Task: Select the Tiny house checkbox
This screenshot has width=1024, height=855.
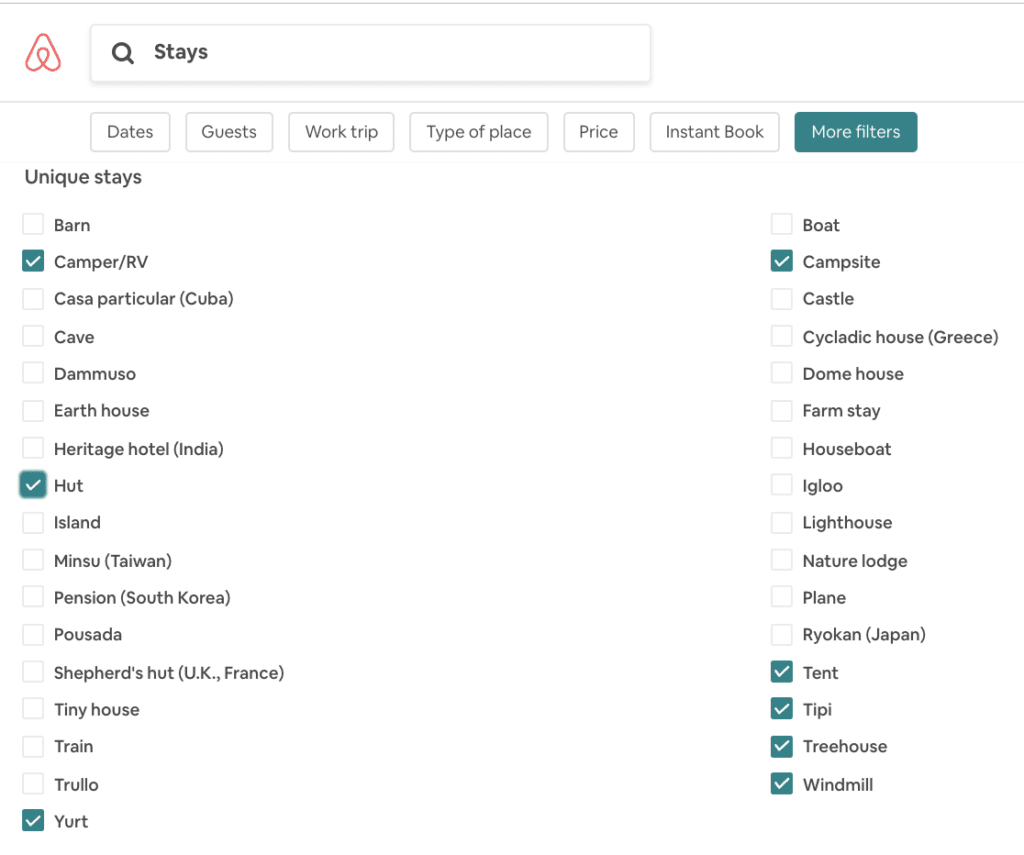Action: [x=33, y=710]
